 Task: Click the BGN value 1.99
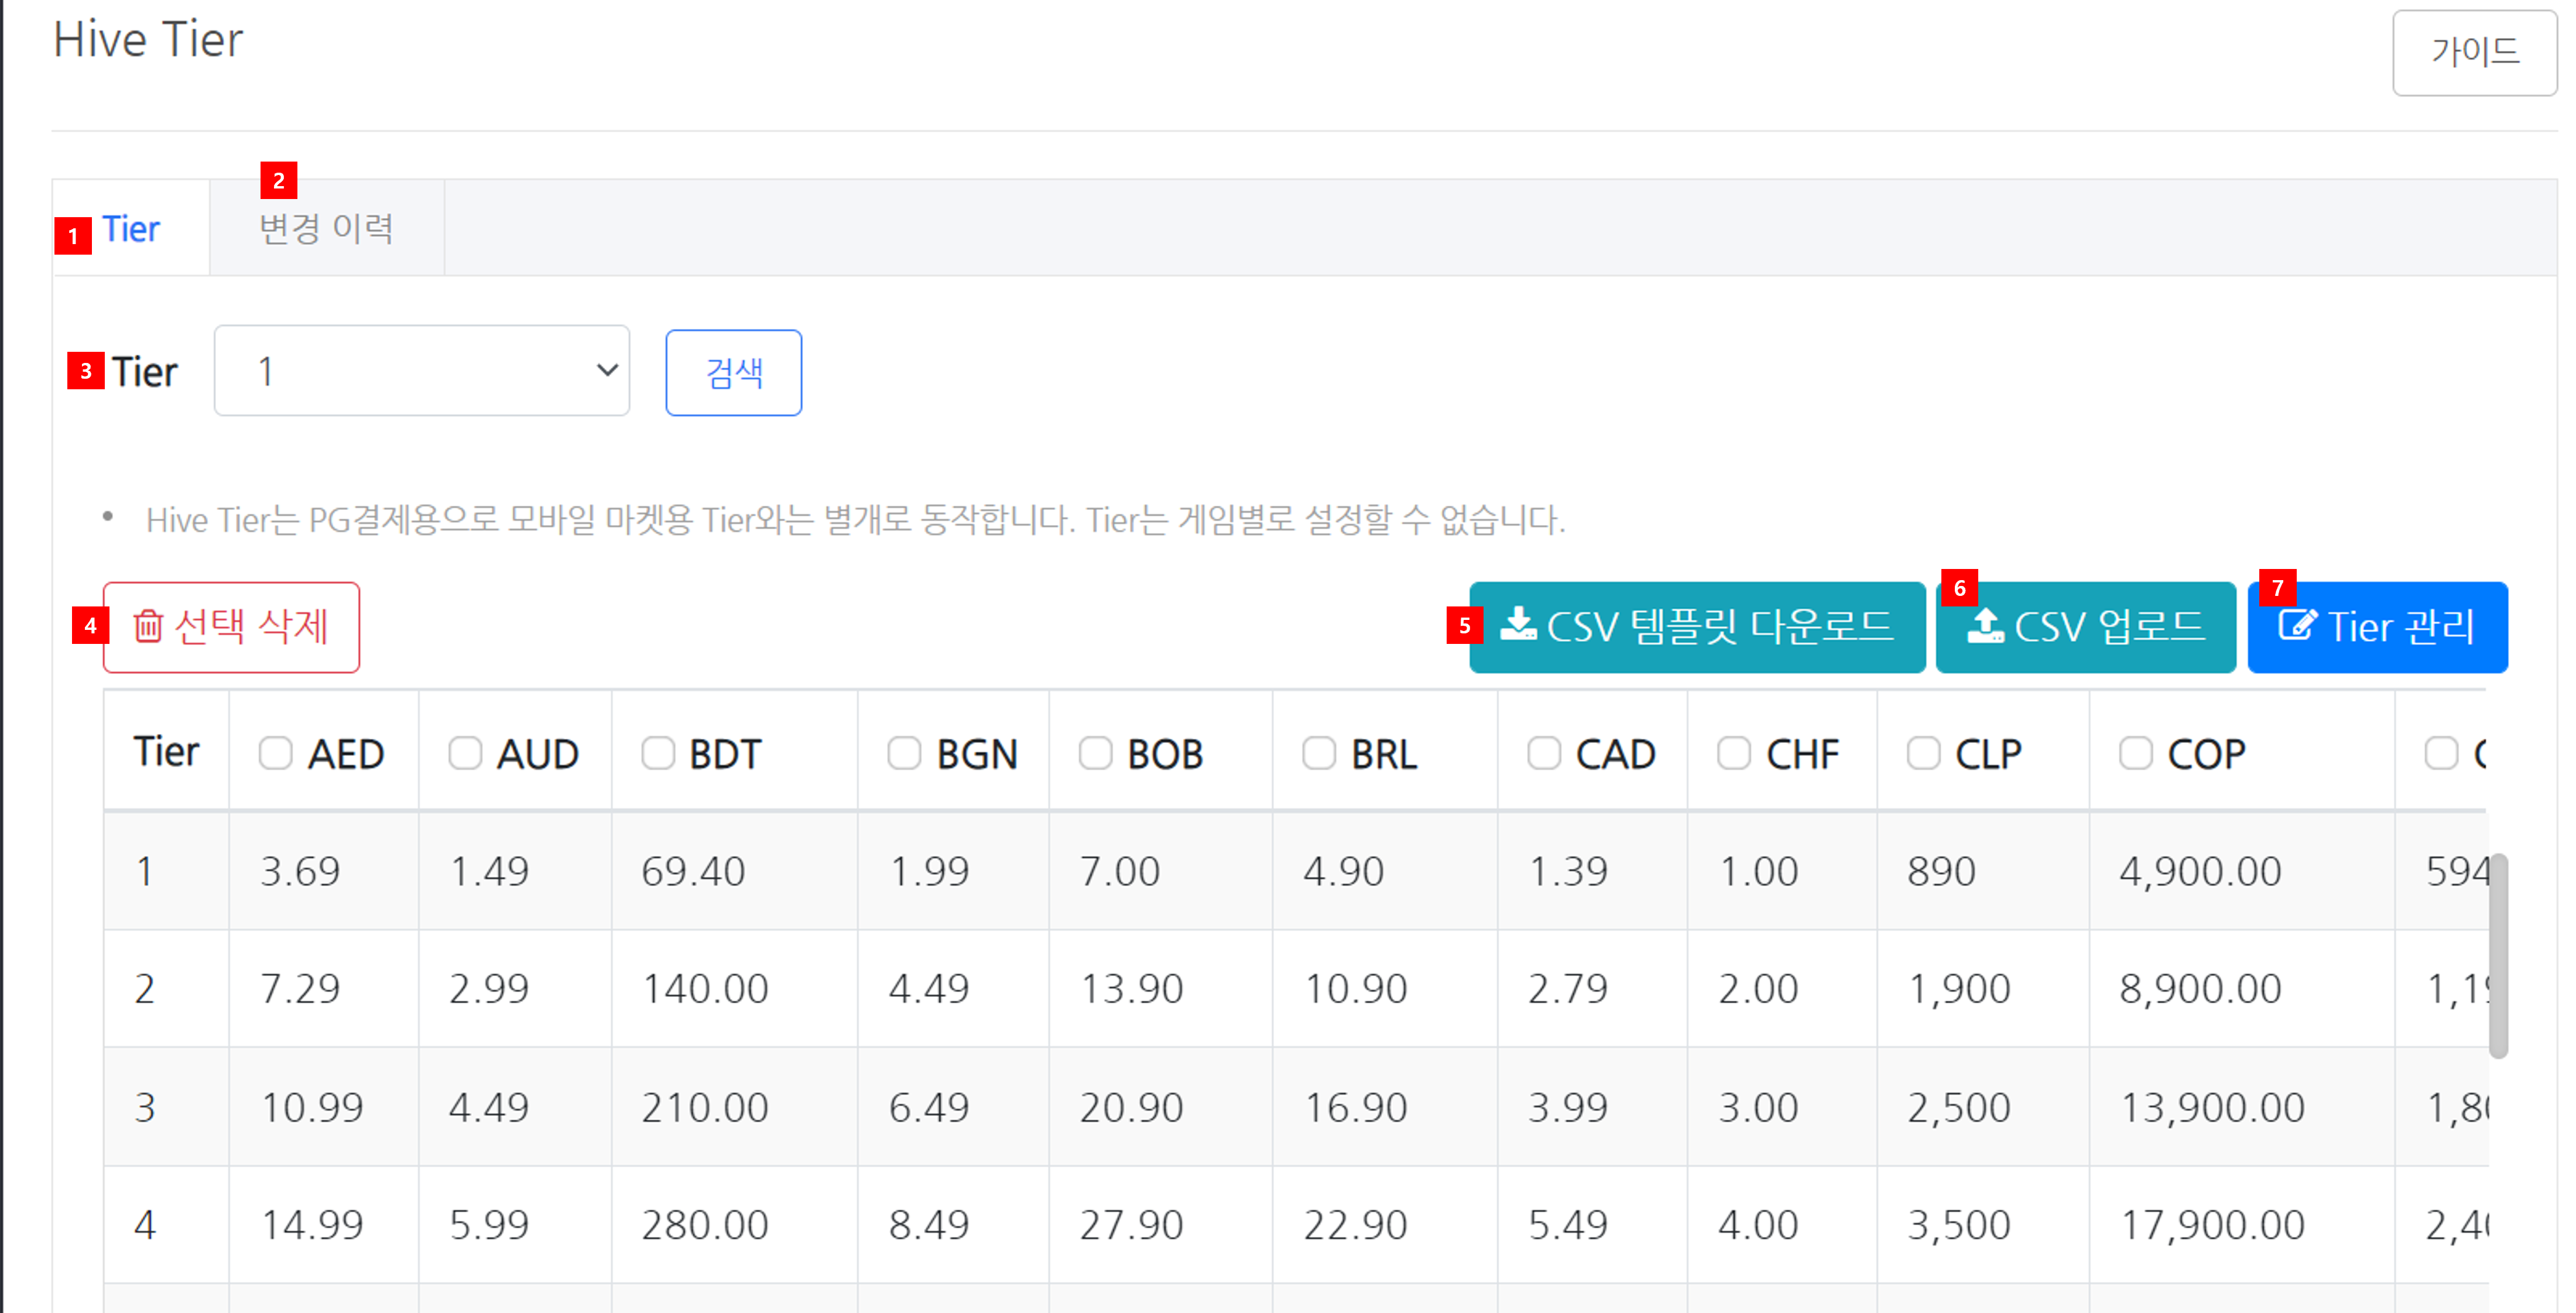(x=929, y=871)
